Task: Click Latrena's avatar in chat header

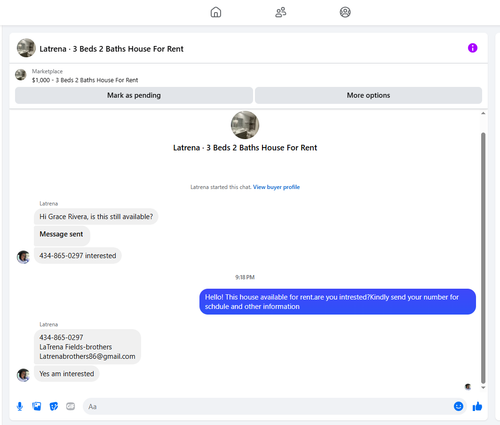Action: pos(26,48)
